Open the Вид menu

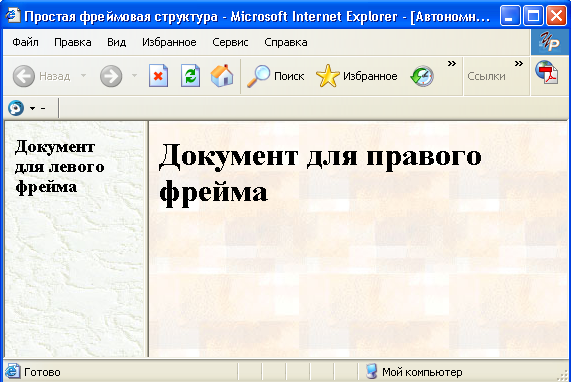pos(117,42)
